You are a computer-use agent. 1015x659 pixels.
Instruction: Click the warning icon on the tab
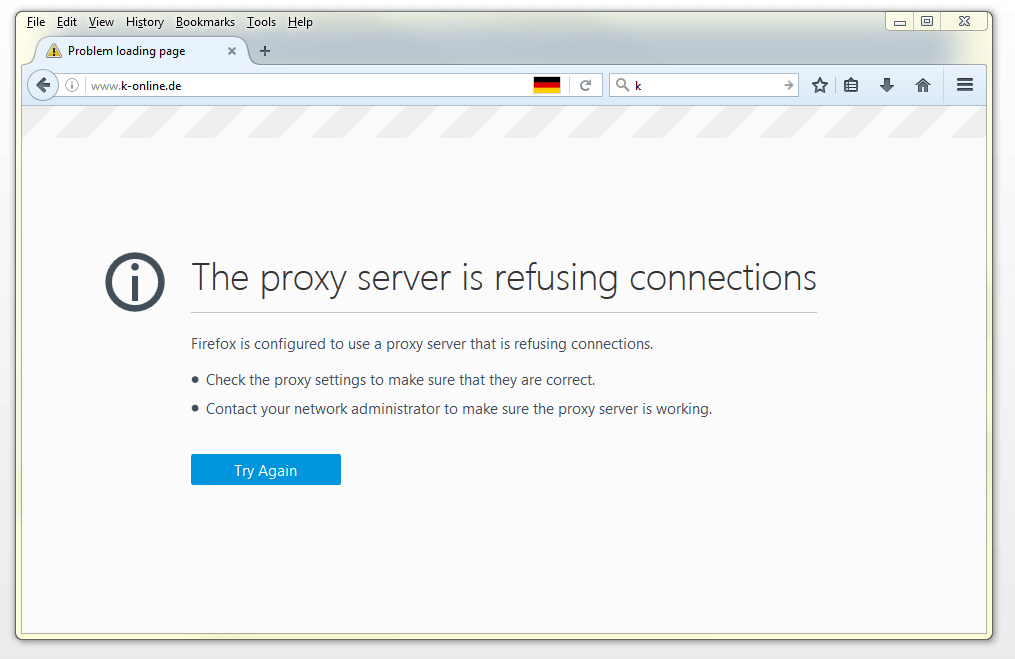[x=54, y=50]
